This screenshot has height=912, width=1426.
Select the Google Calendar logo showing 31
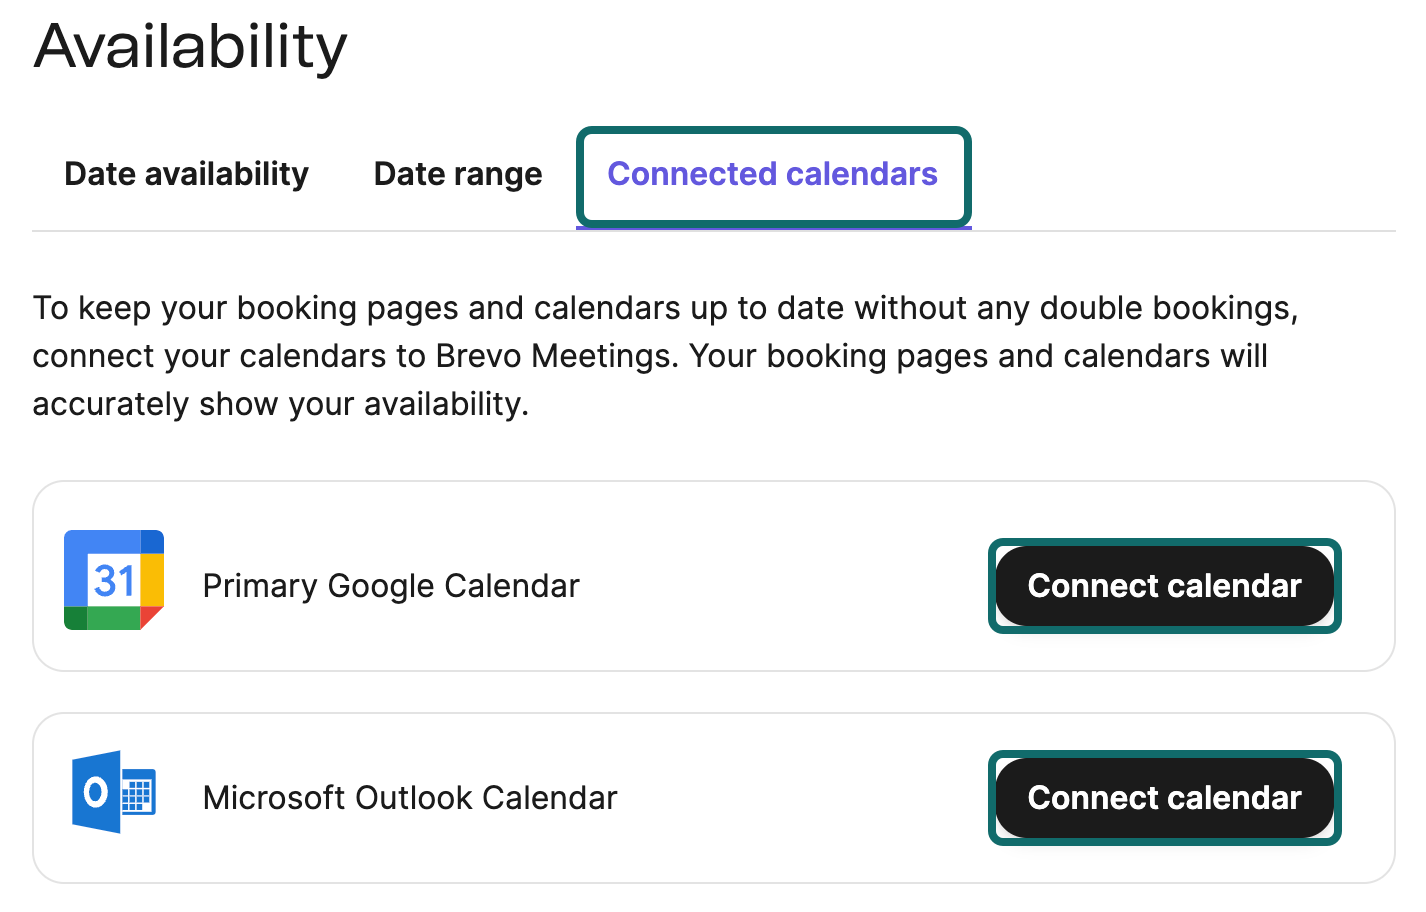click(114, 580)
